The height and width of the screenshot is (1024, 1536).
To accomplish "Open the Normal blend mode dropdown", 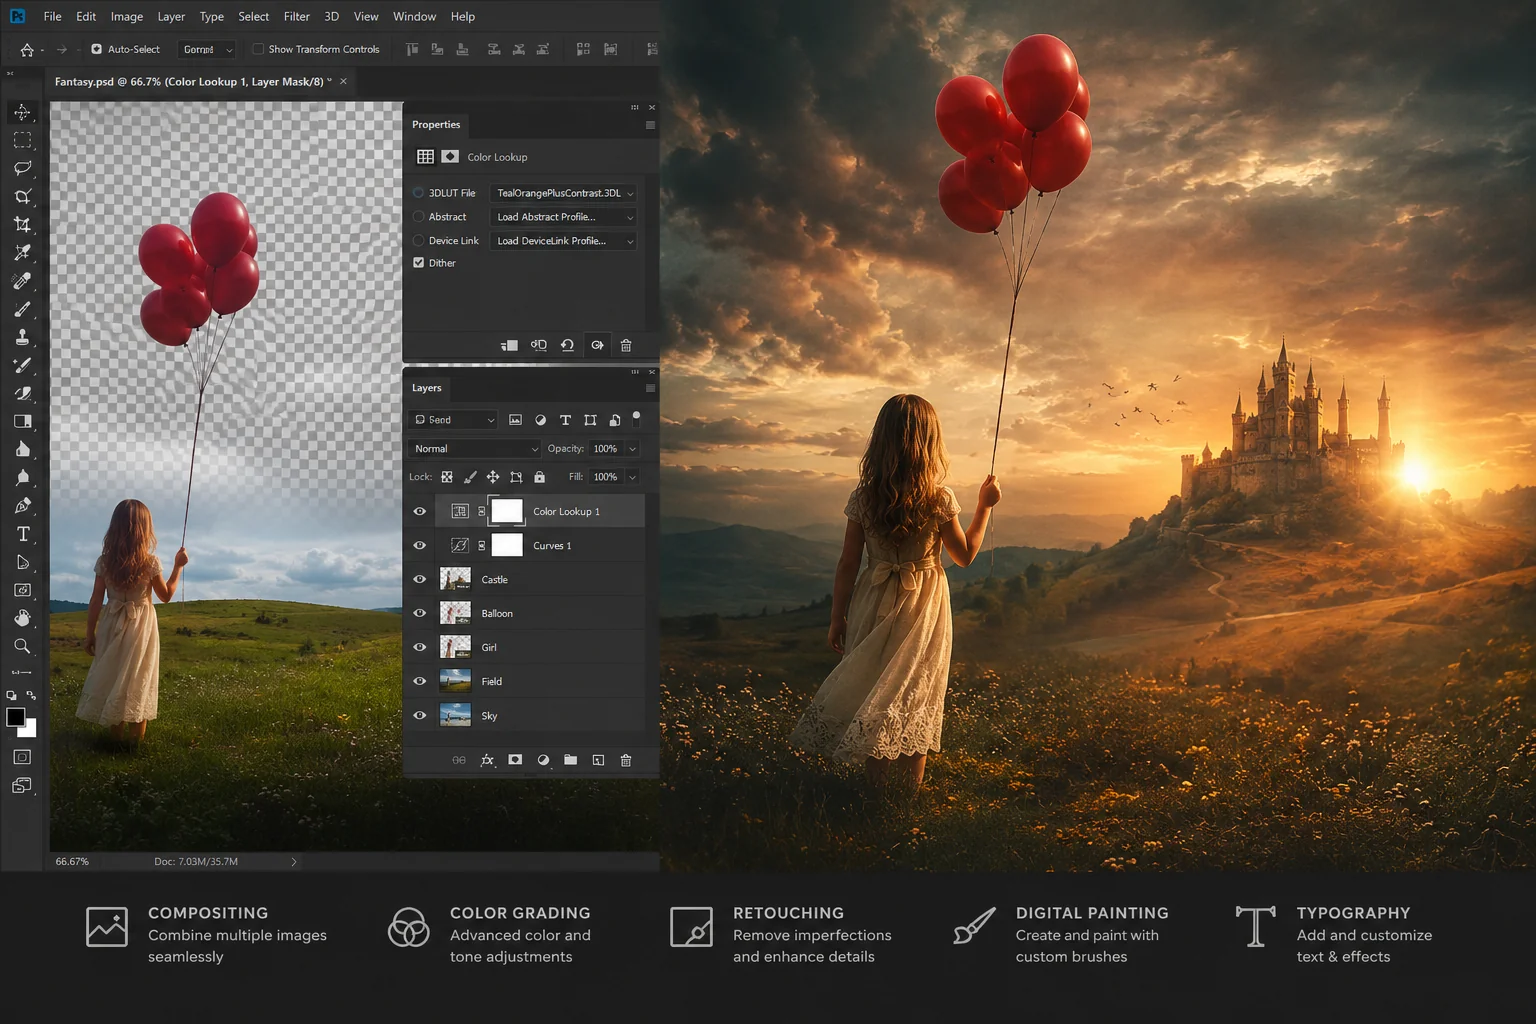I will pos(474,449).
